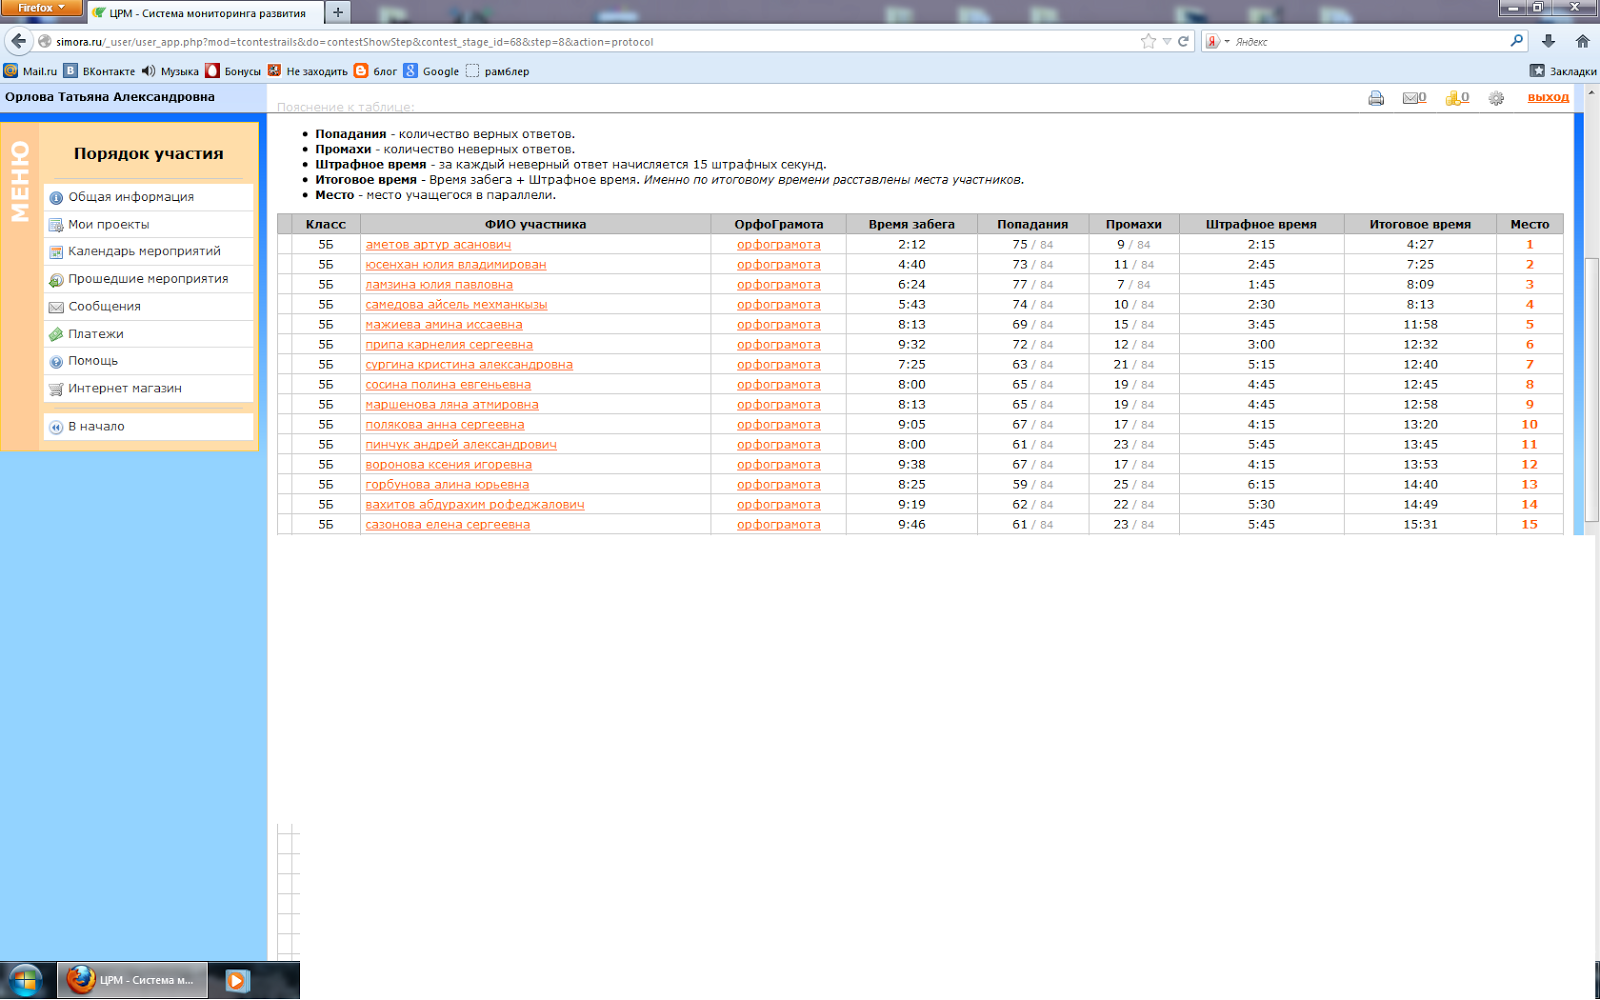Expand the address bar history dropdown arrow
The height and width of the screenshot is (1000, 1600).
(1166, 41)
